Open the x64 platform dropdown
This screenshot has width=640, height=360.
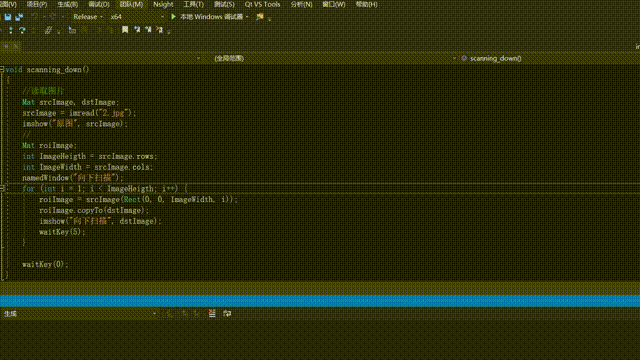pos(137,17)
